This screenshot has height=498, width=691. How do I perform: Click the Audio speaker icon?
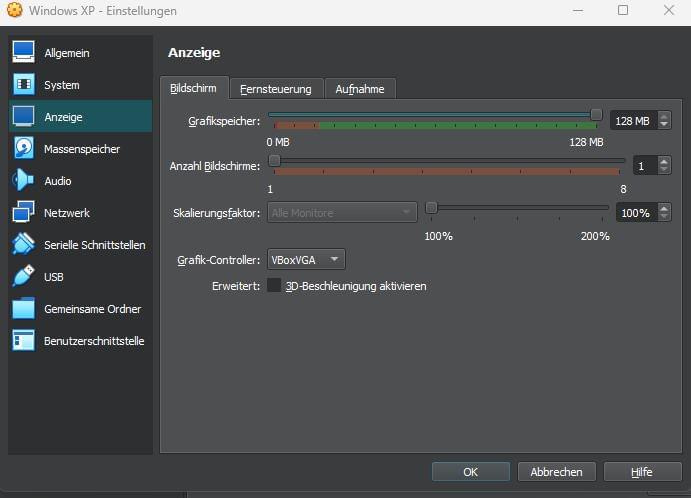pyautogui.click(x=23, y=180)
